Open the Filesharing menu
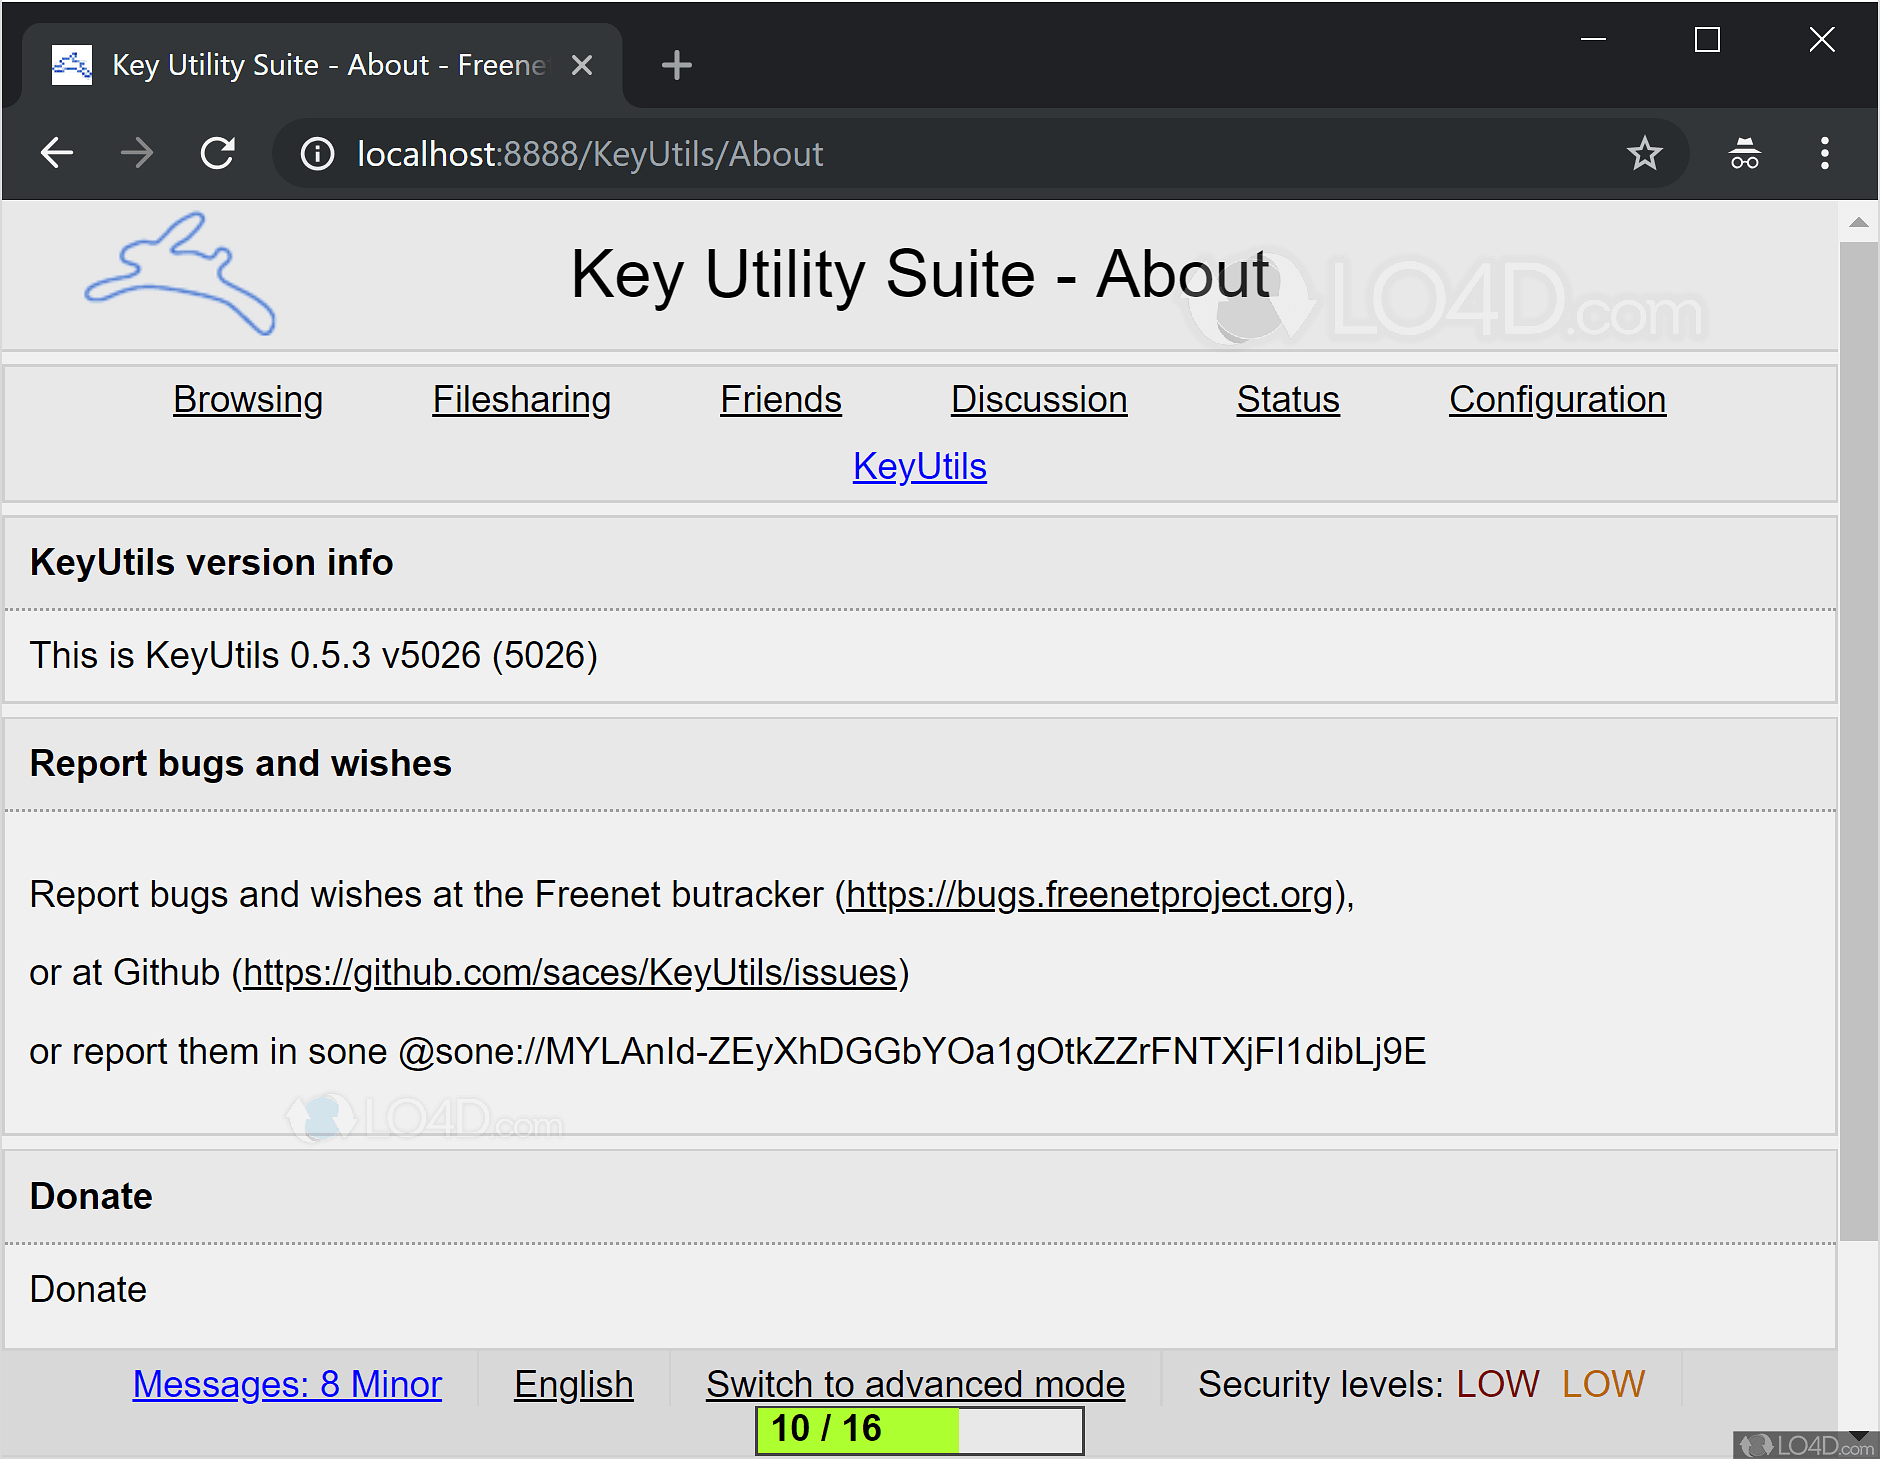This screenshot has height=1459, width=1880. [522, 400]
